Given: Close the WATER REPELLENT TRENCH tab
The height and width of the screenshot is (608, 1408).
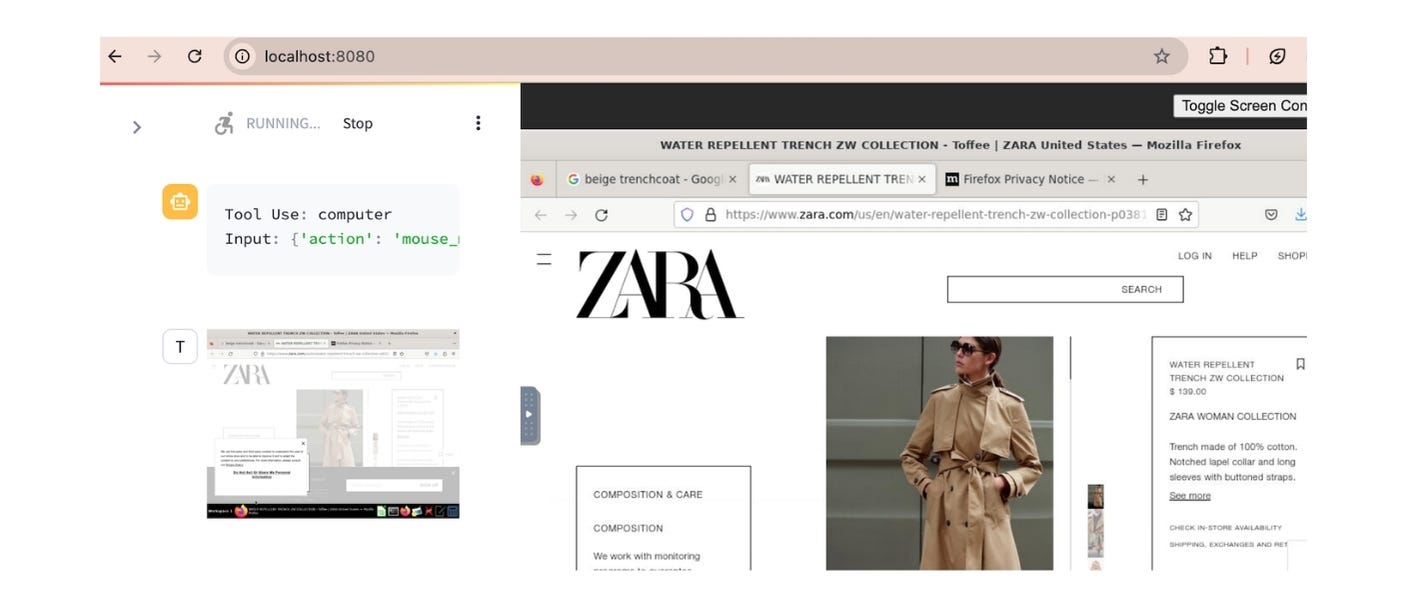Looking at the screenshot, I should (x=922, y=179).
